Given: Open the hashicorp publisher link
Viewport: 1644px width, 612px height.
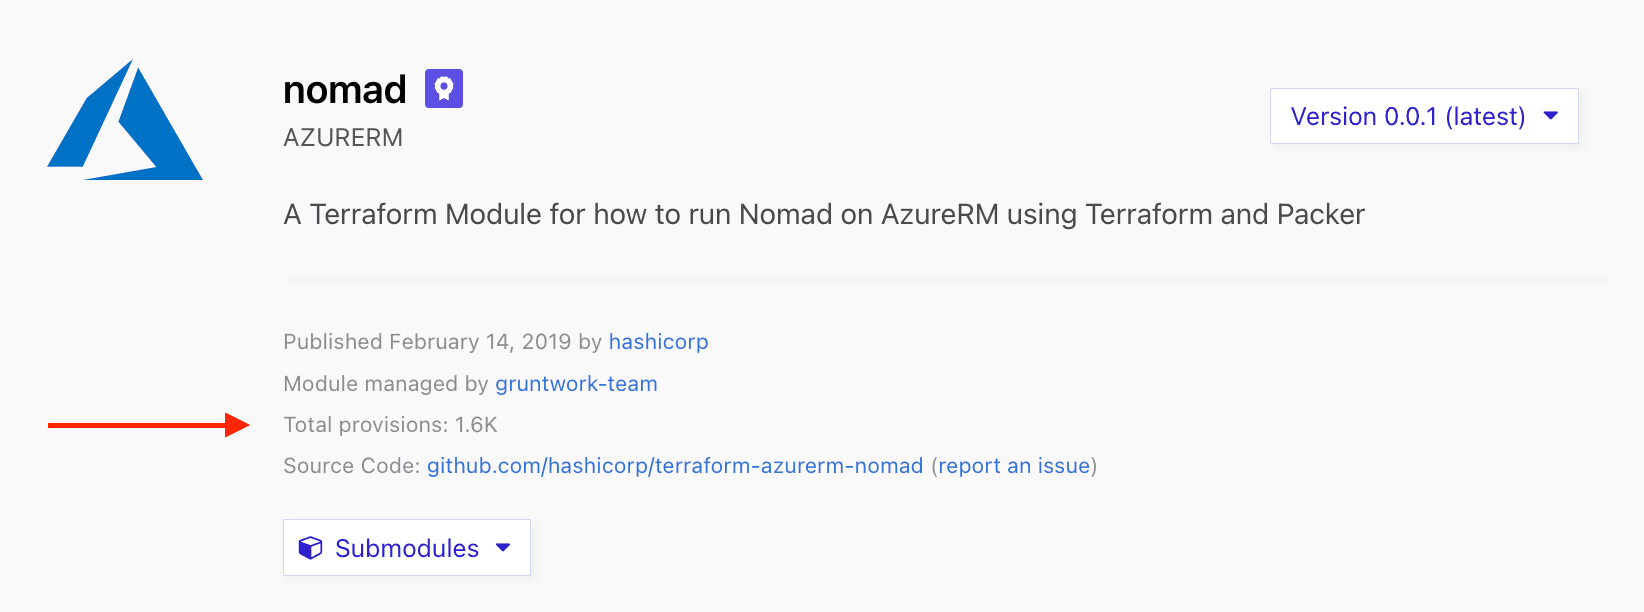Looking at the screenshot, I should point(658,342).
